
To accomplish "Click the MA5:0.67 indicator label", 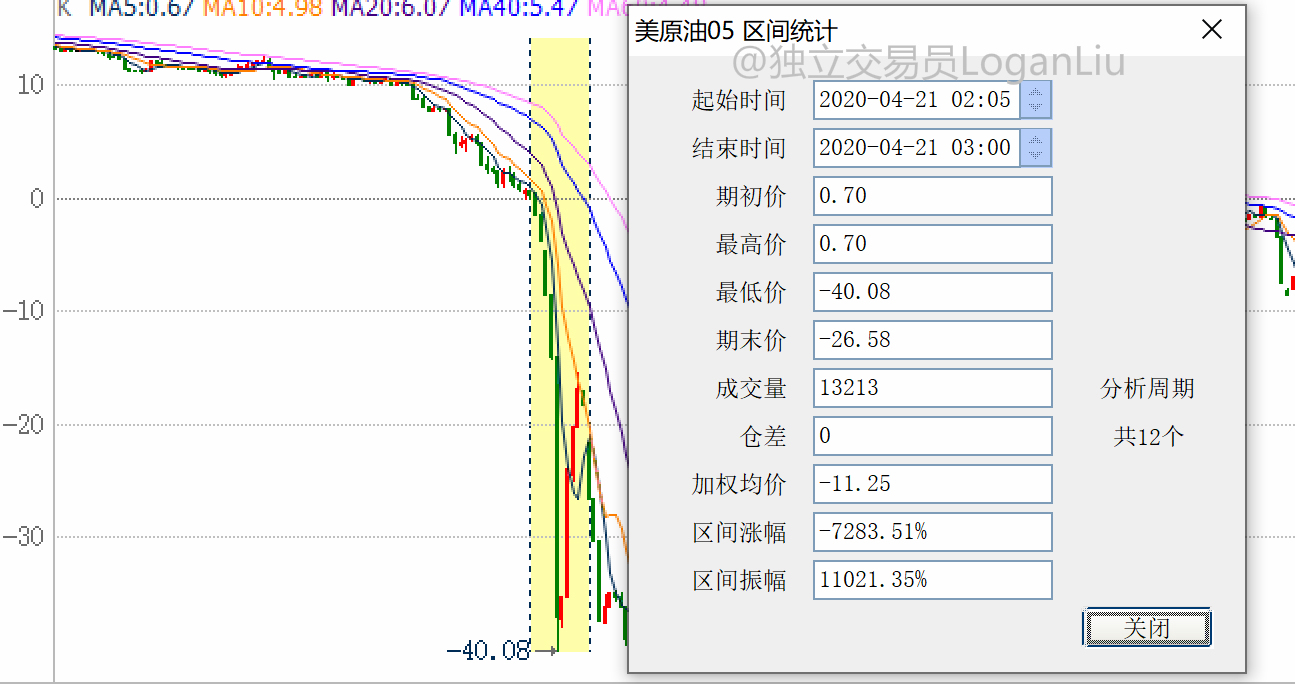I will coord(143,8).
